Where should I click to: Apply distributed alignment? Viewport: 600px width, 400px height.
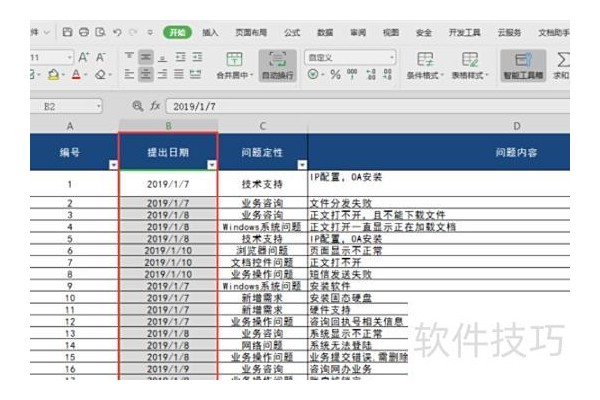196,74
